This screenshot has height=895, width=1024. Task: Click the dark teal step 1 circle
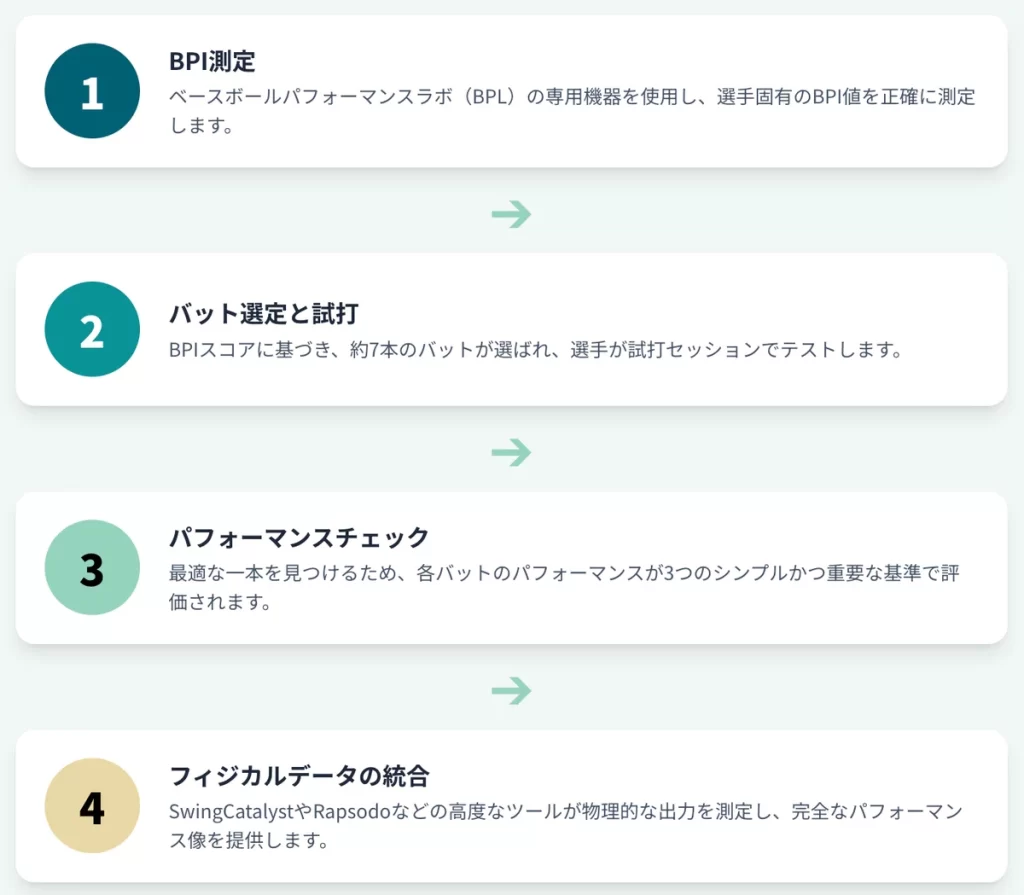click(92, 91)
